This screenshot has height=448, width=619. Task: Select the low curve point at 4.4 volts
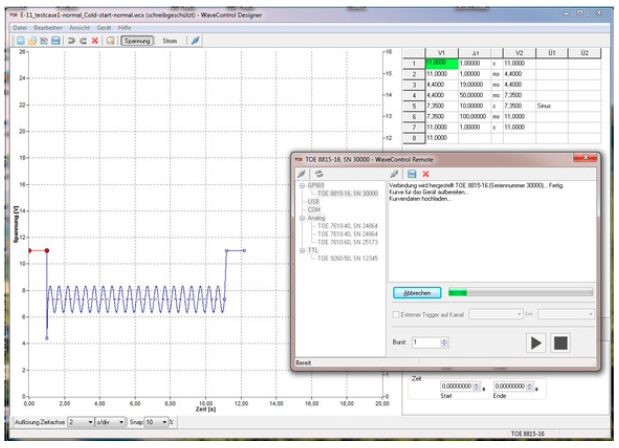(47, 338)
